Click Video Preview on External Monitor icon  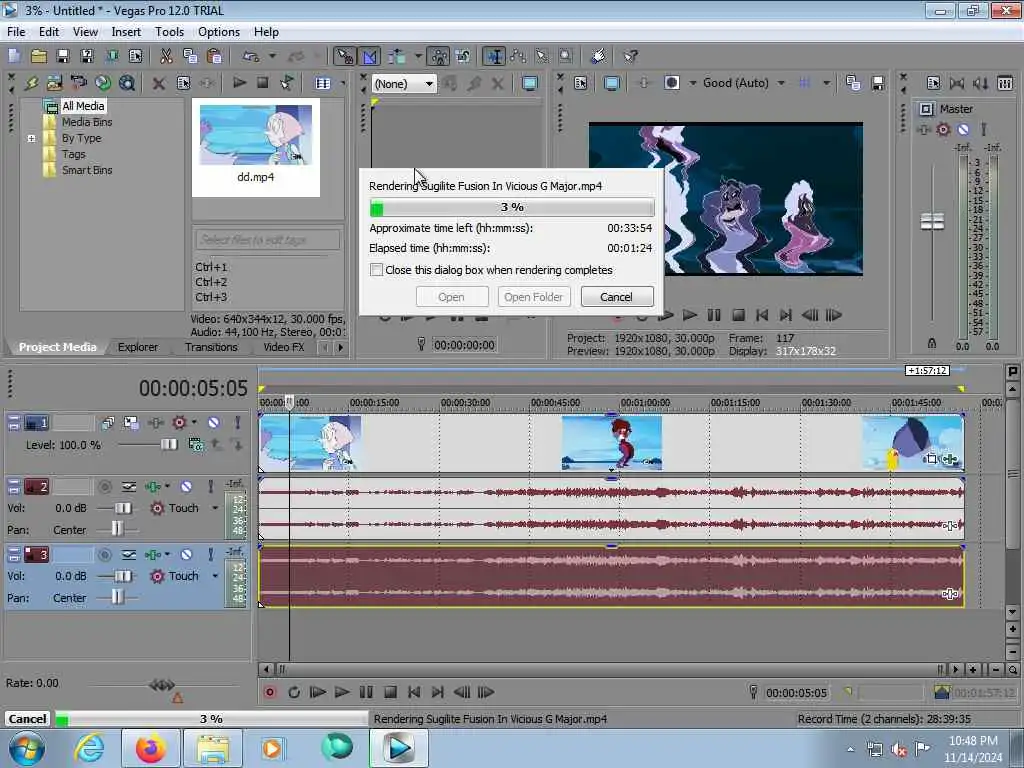612,83
